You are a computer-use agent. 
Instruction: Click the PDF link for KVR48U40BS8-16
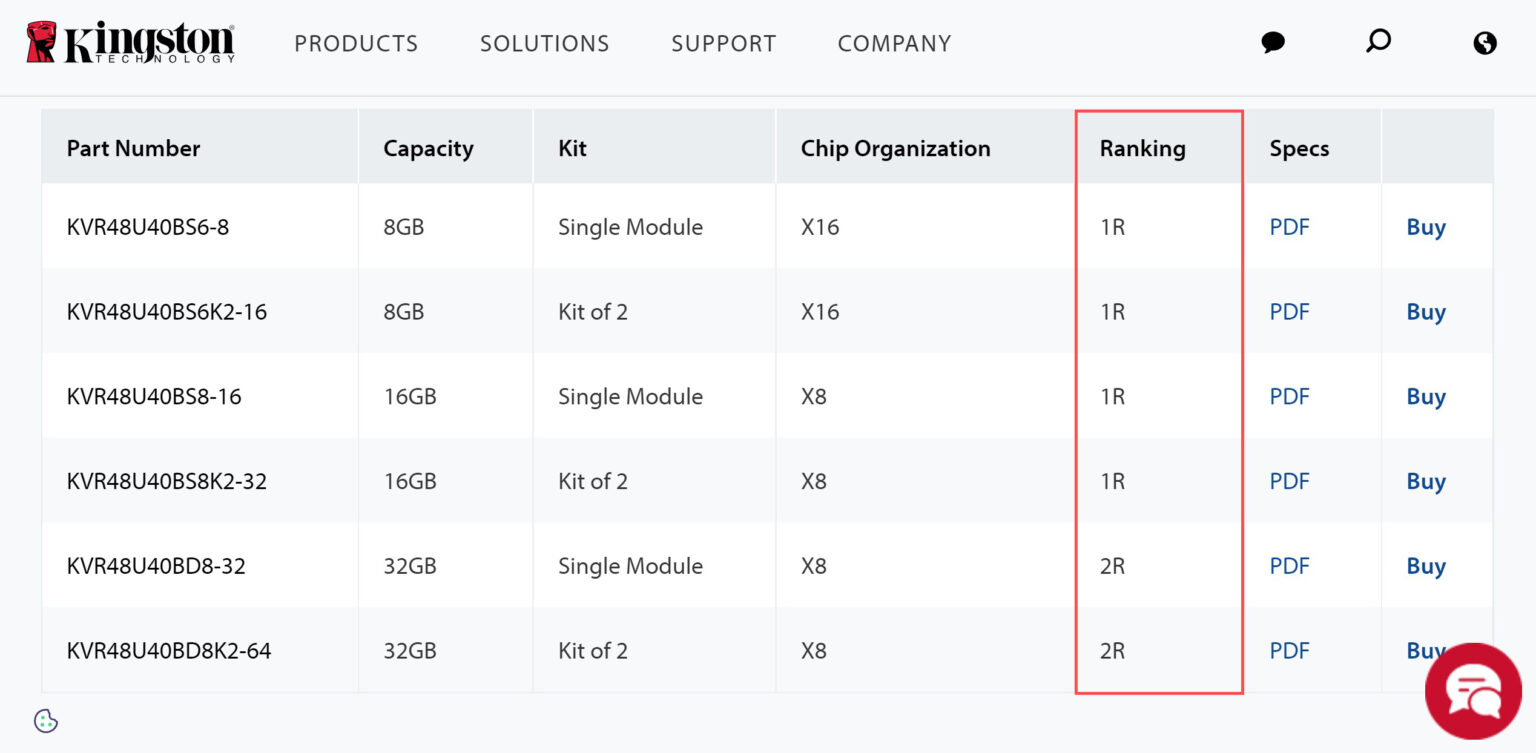(1289, 396)
